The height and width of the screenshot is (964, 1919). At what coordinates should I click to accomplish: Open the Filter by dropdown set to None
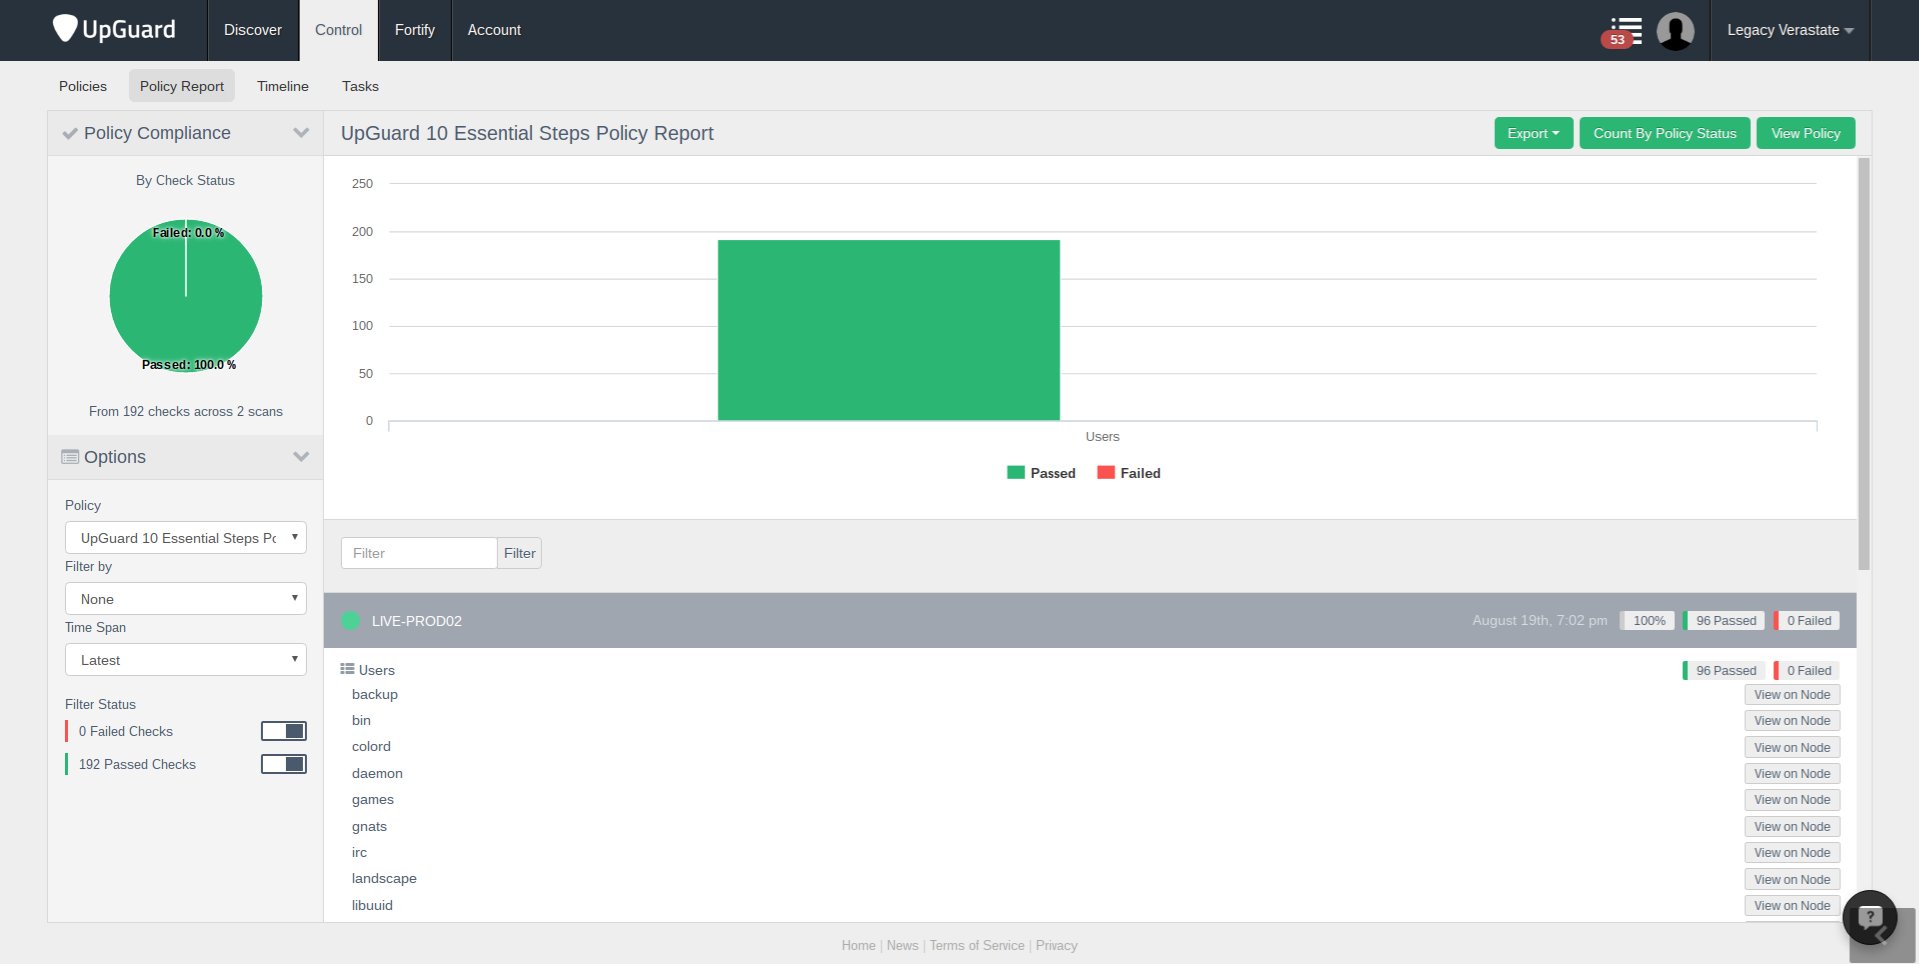coord(186,599)
